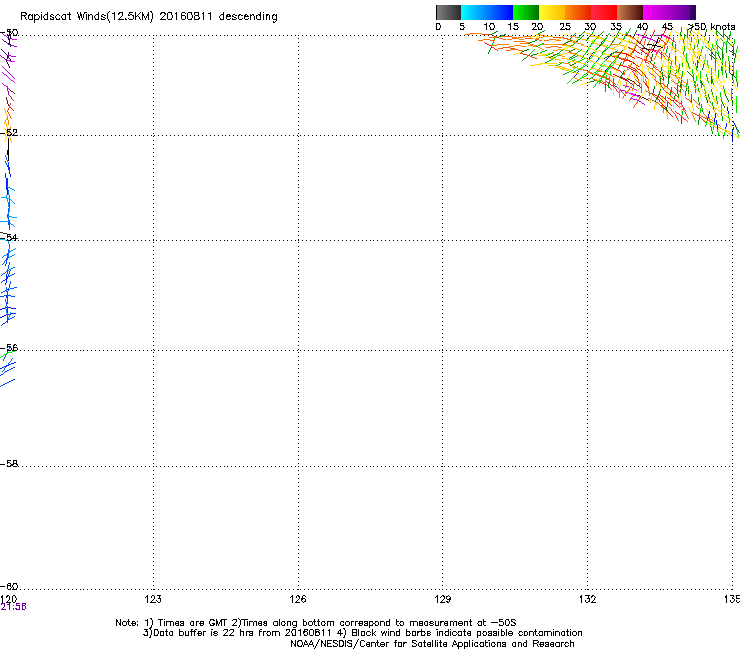740x650 pixels.
Task: Click the gray 0-5 knots color swatch
Action: 448,12
